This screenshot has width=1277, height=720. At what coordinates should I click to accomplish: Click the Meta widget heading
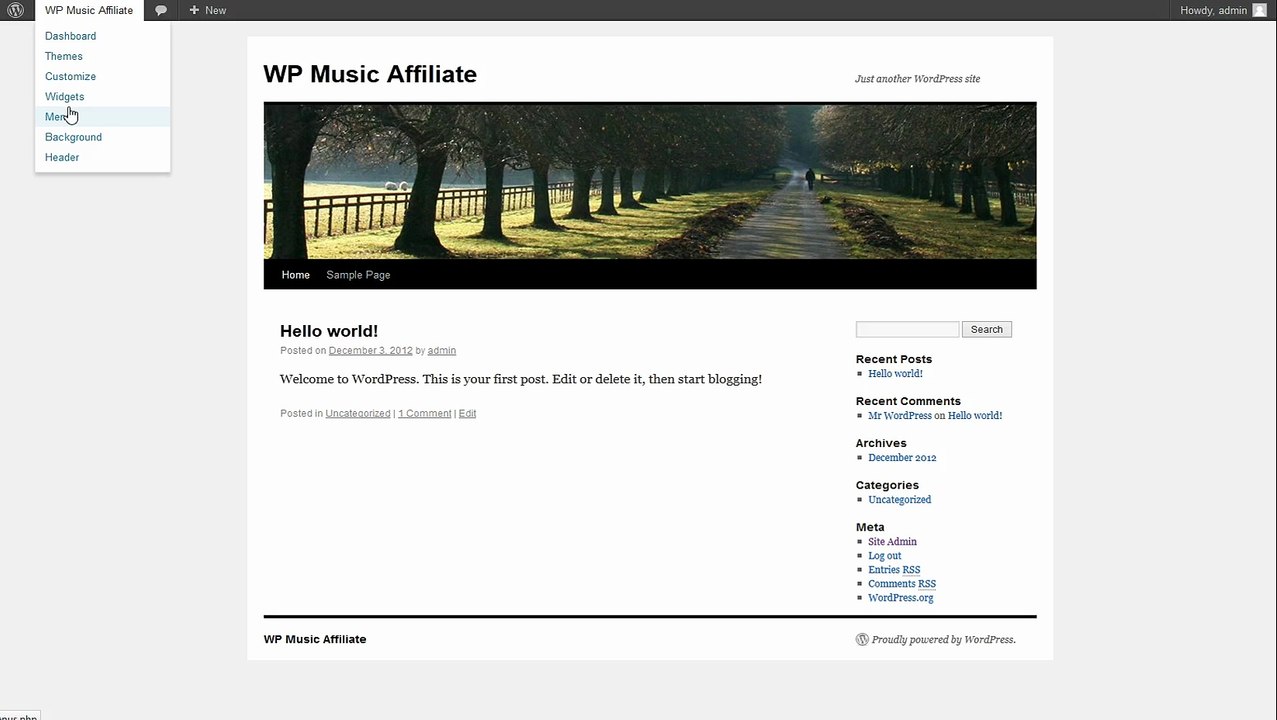click(870, 527)
